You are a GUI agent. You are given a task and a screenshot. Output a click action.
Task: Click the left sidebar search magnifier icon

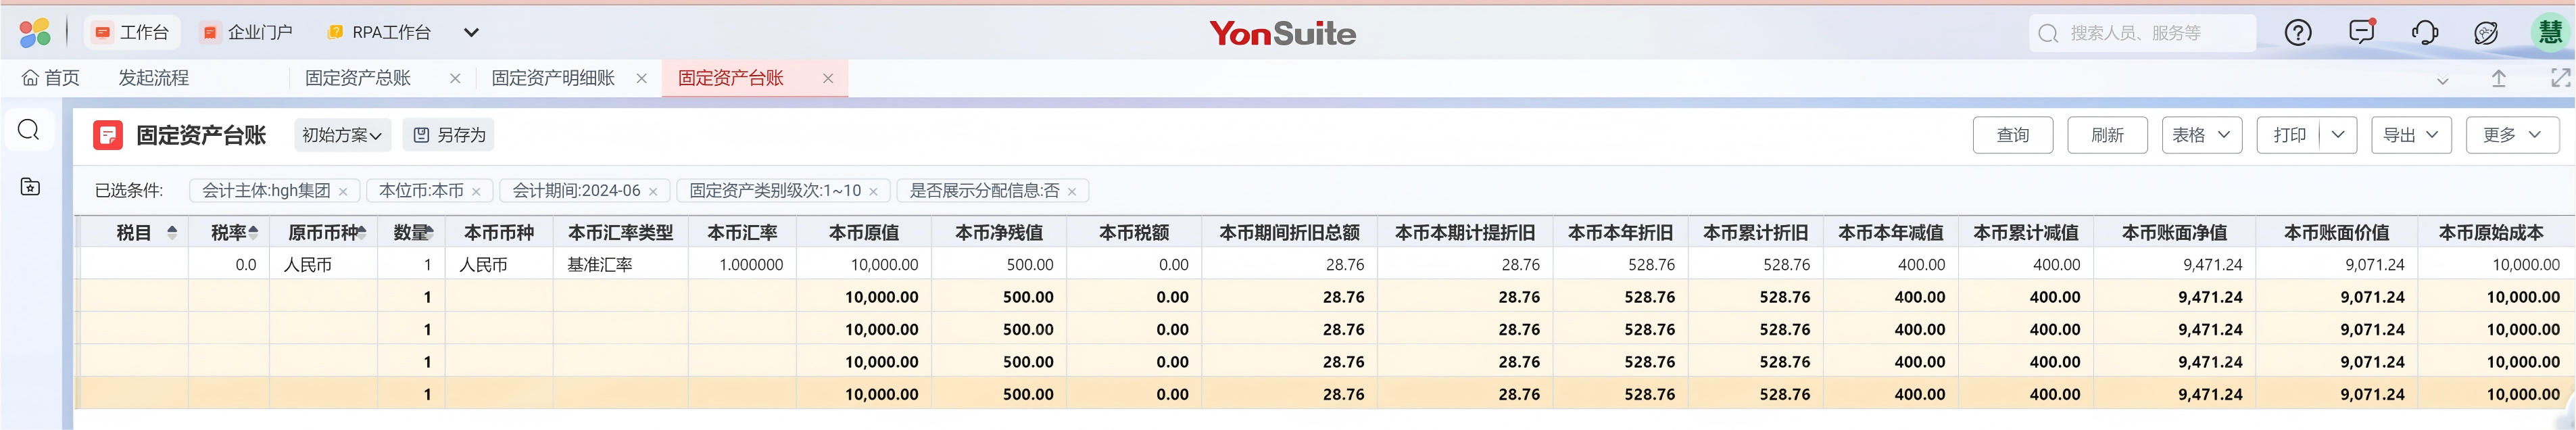click(x=29, y=130)
